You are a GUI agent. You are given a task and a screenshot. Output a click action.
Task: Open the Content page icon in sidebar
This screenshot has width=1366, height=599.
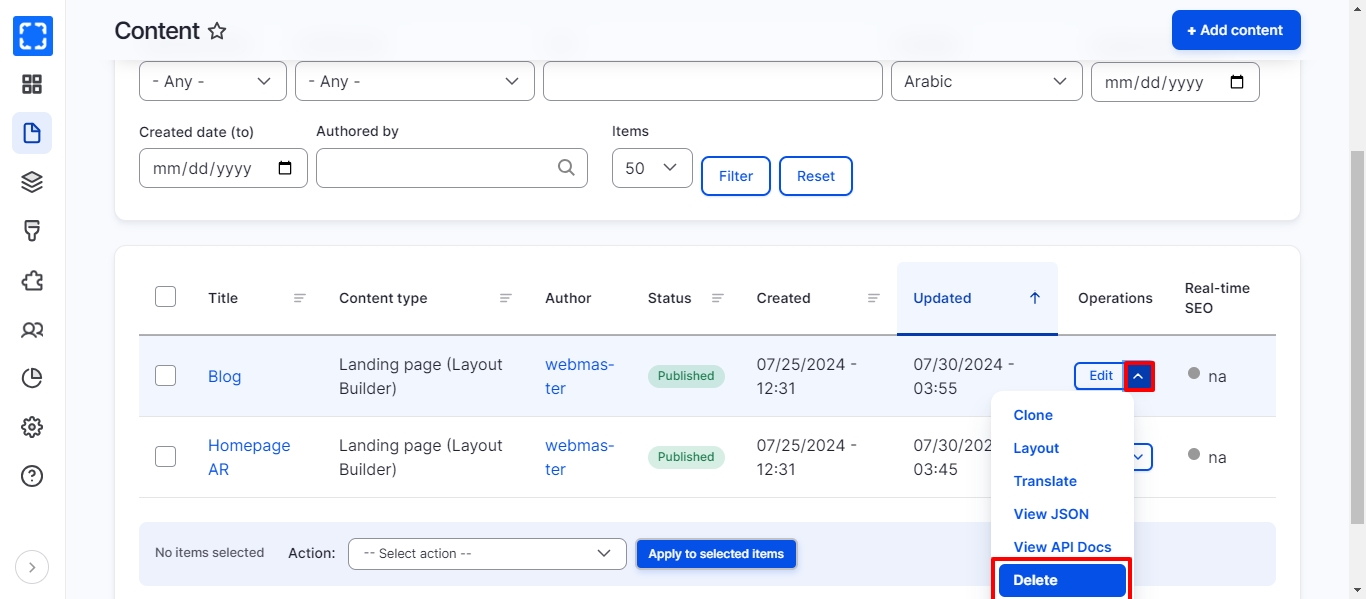coord(32,133)
